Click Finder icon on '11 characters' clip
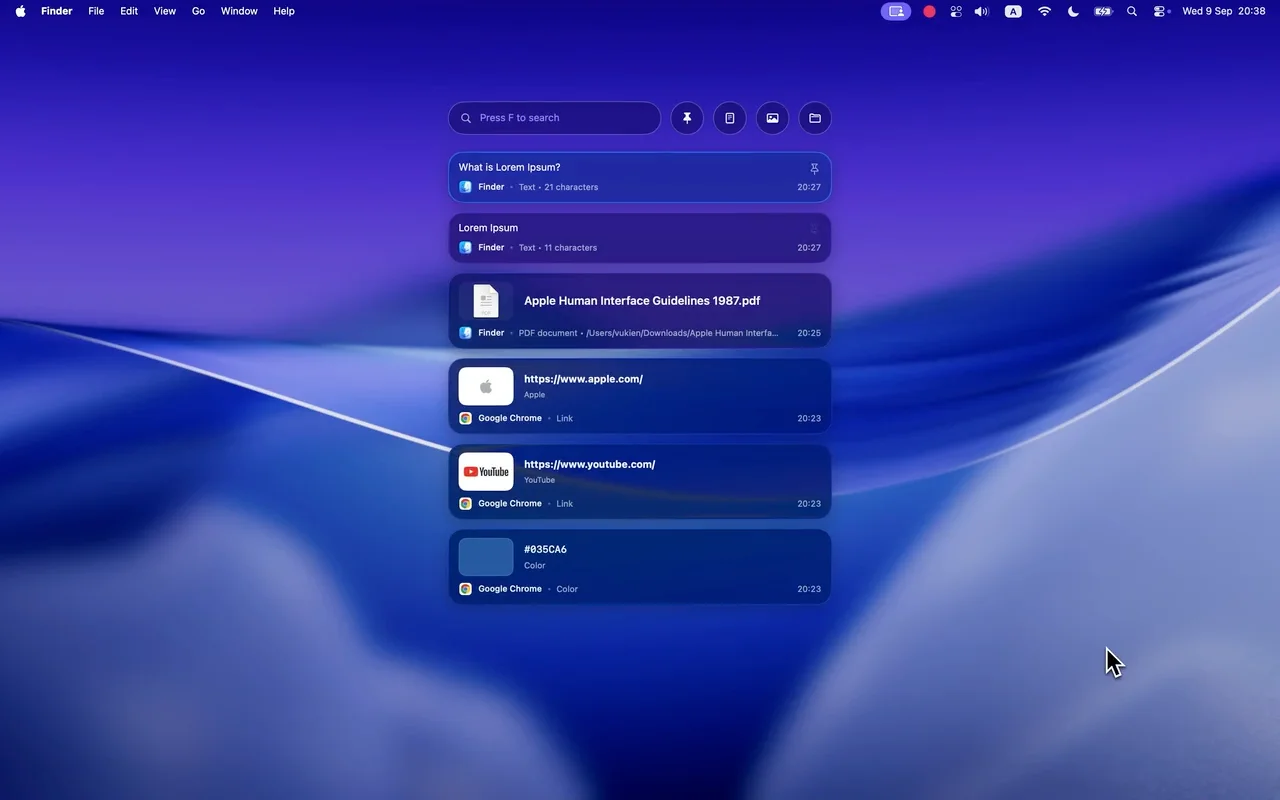 pos(465,247)
